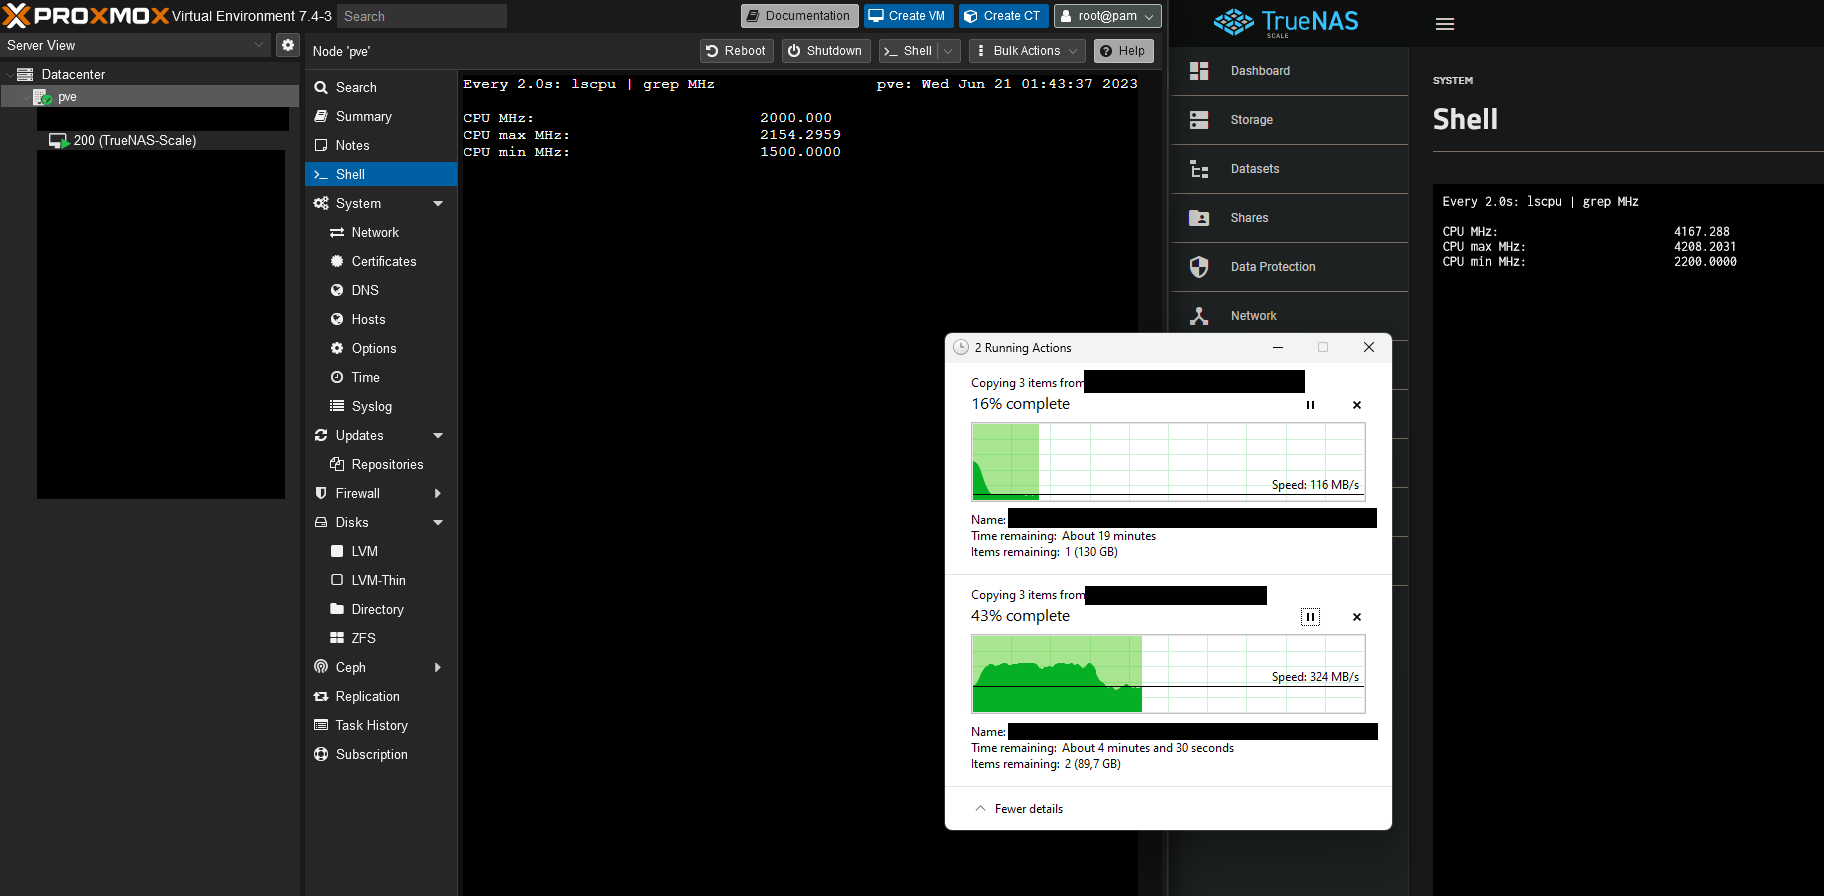Open the ZFS disks item
Viewport: 1824px width, 896px height.
381,639
